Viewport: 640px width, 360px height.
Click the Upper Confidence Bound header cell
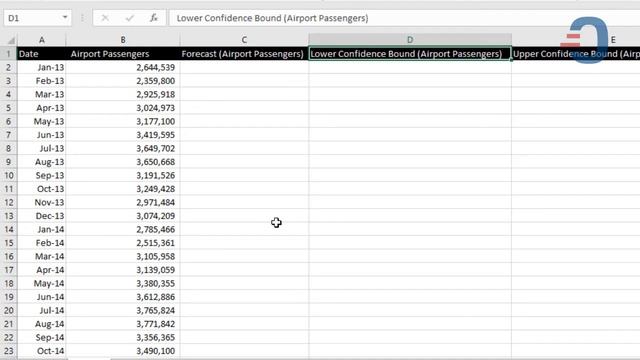pyautogui.click(x=576, y=54)
